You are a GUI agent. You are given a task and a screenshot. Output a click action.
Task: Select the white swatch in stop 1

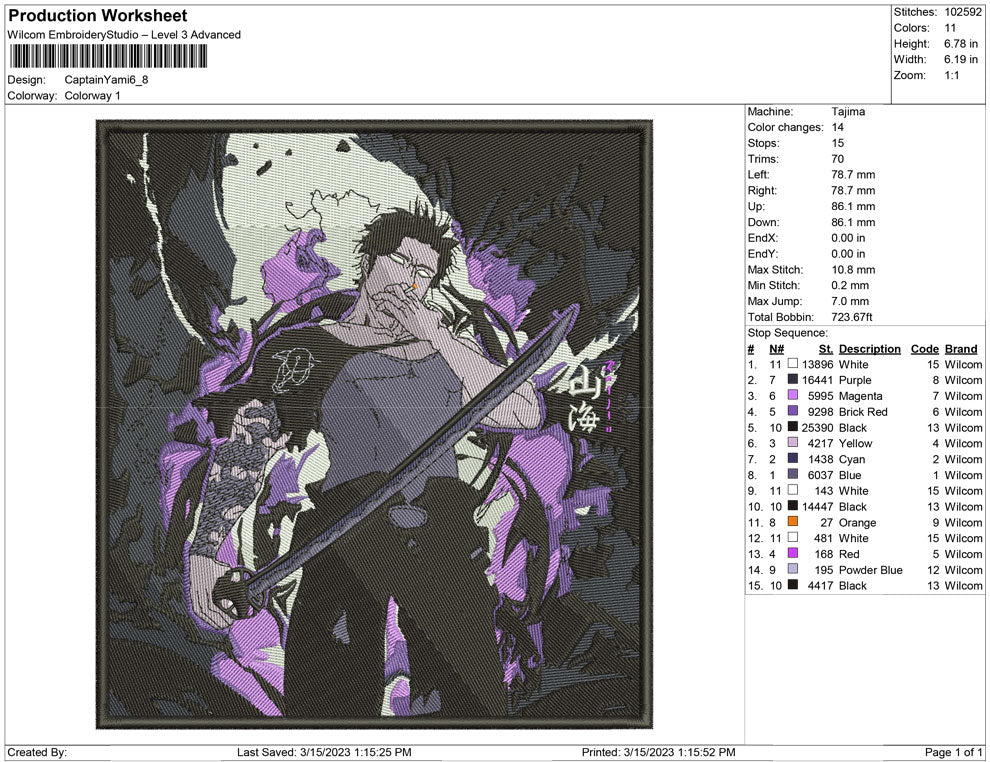[792, 364]
